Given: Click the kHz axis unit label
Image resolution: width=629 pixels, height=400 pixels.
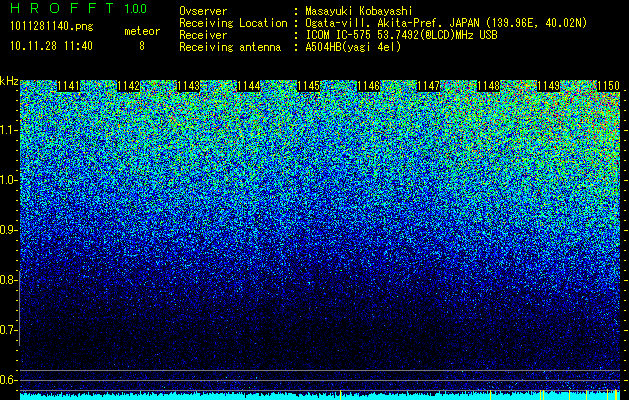Looking at the screenshot, I should (x=9, y=81).
